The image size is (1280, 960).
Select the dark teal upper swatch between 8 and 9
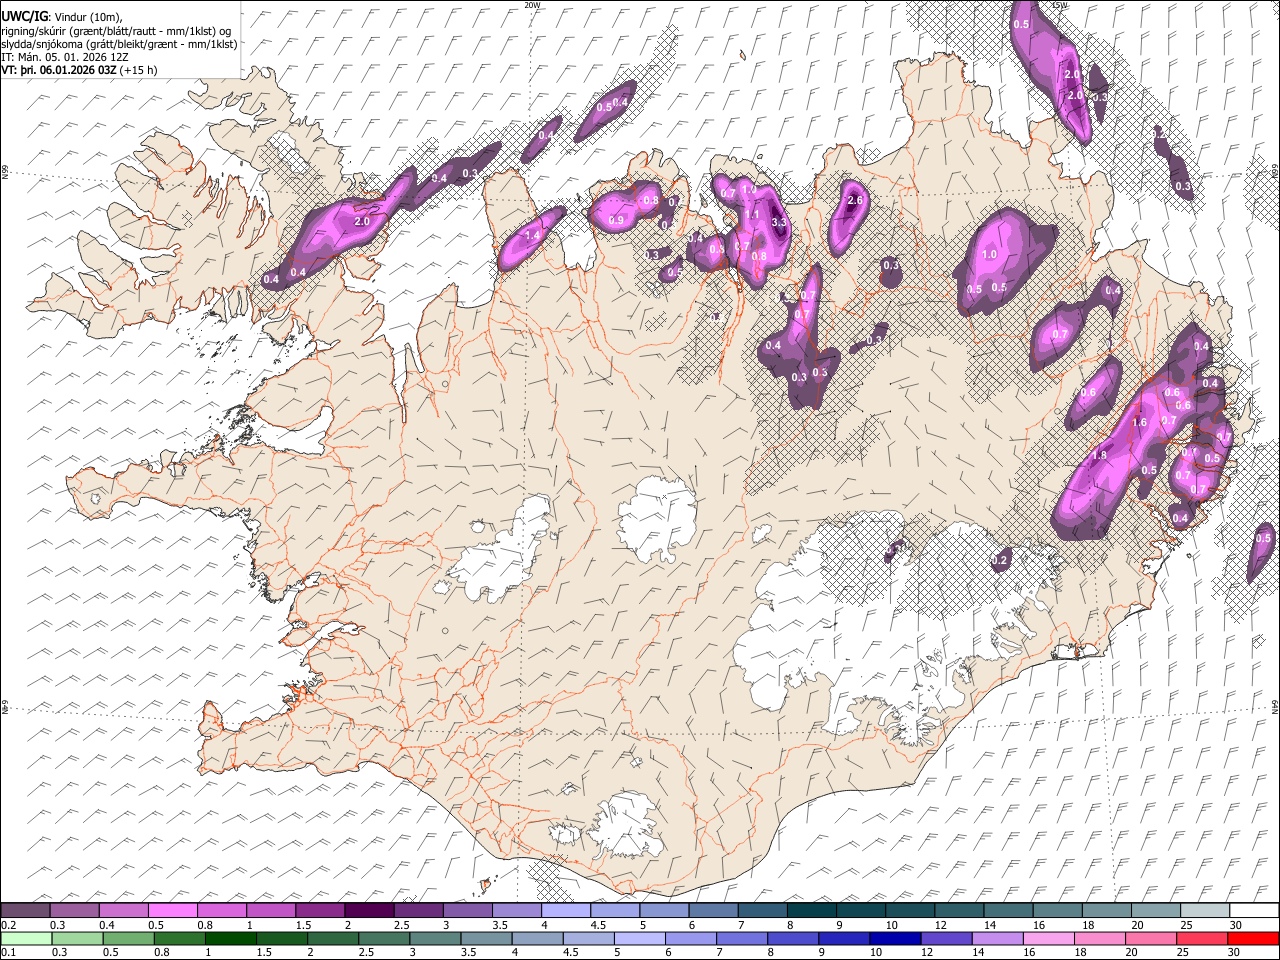(x=811, y=910)
